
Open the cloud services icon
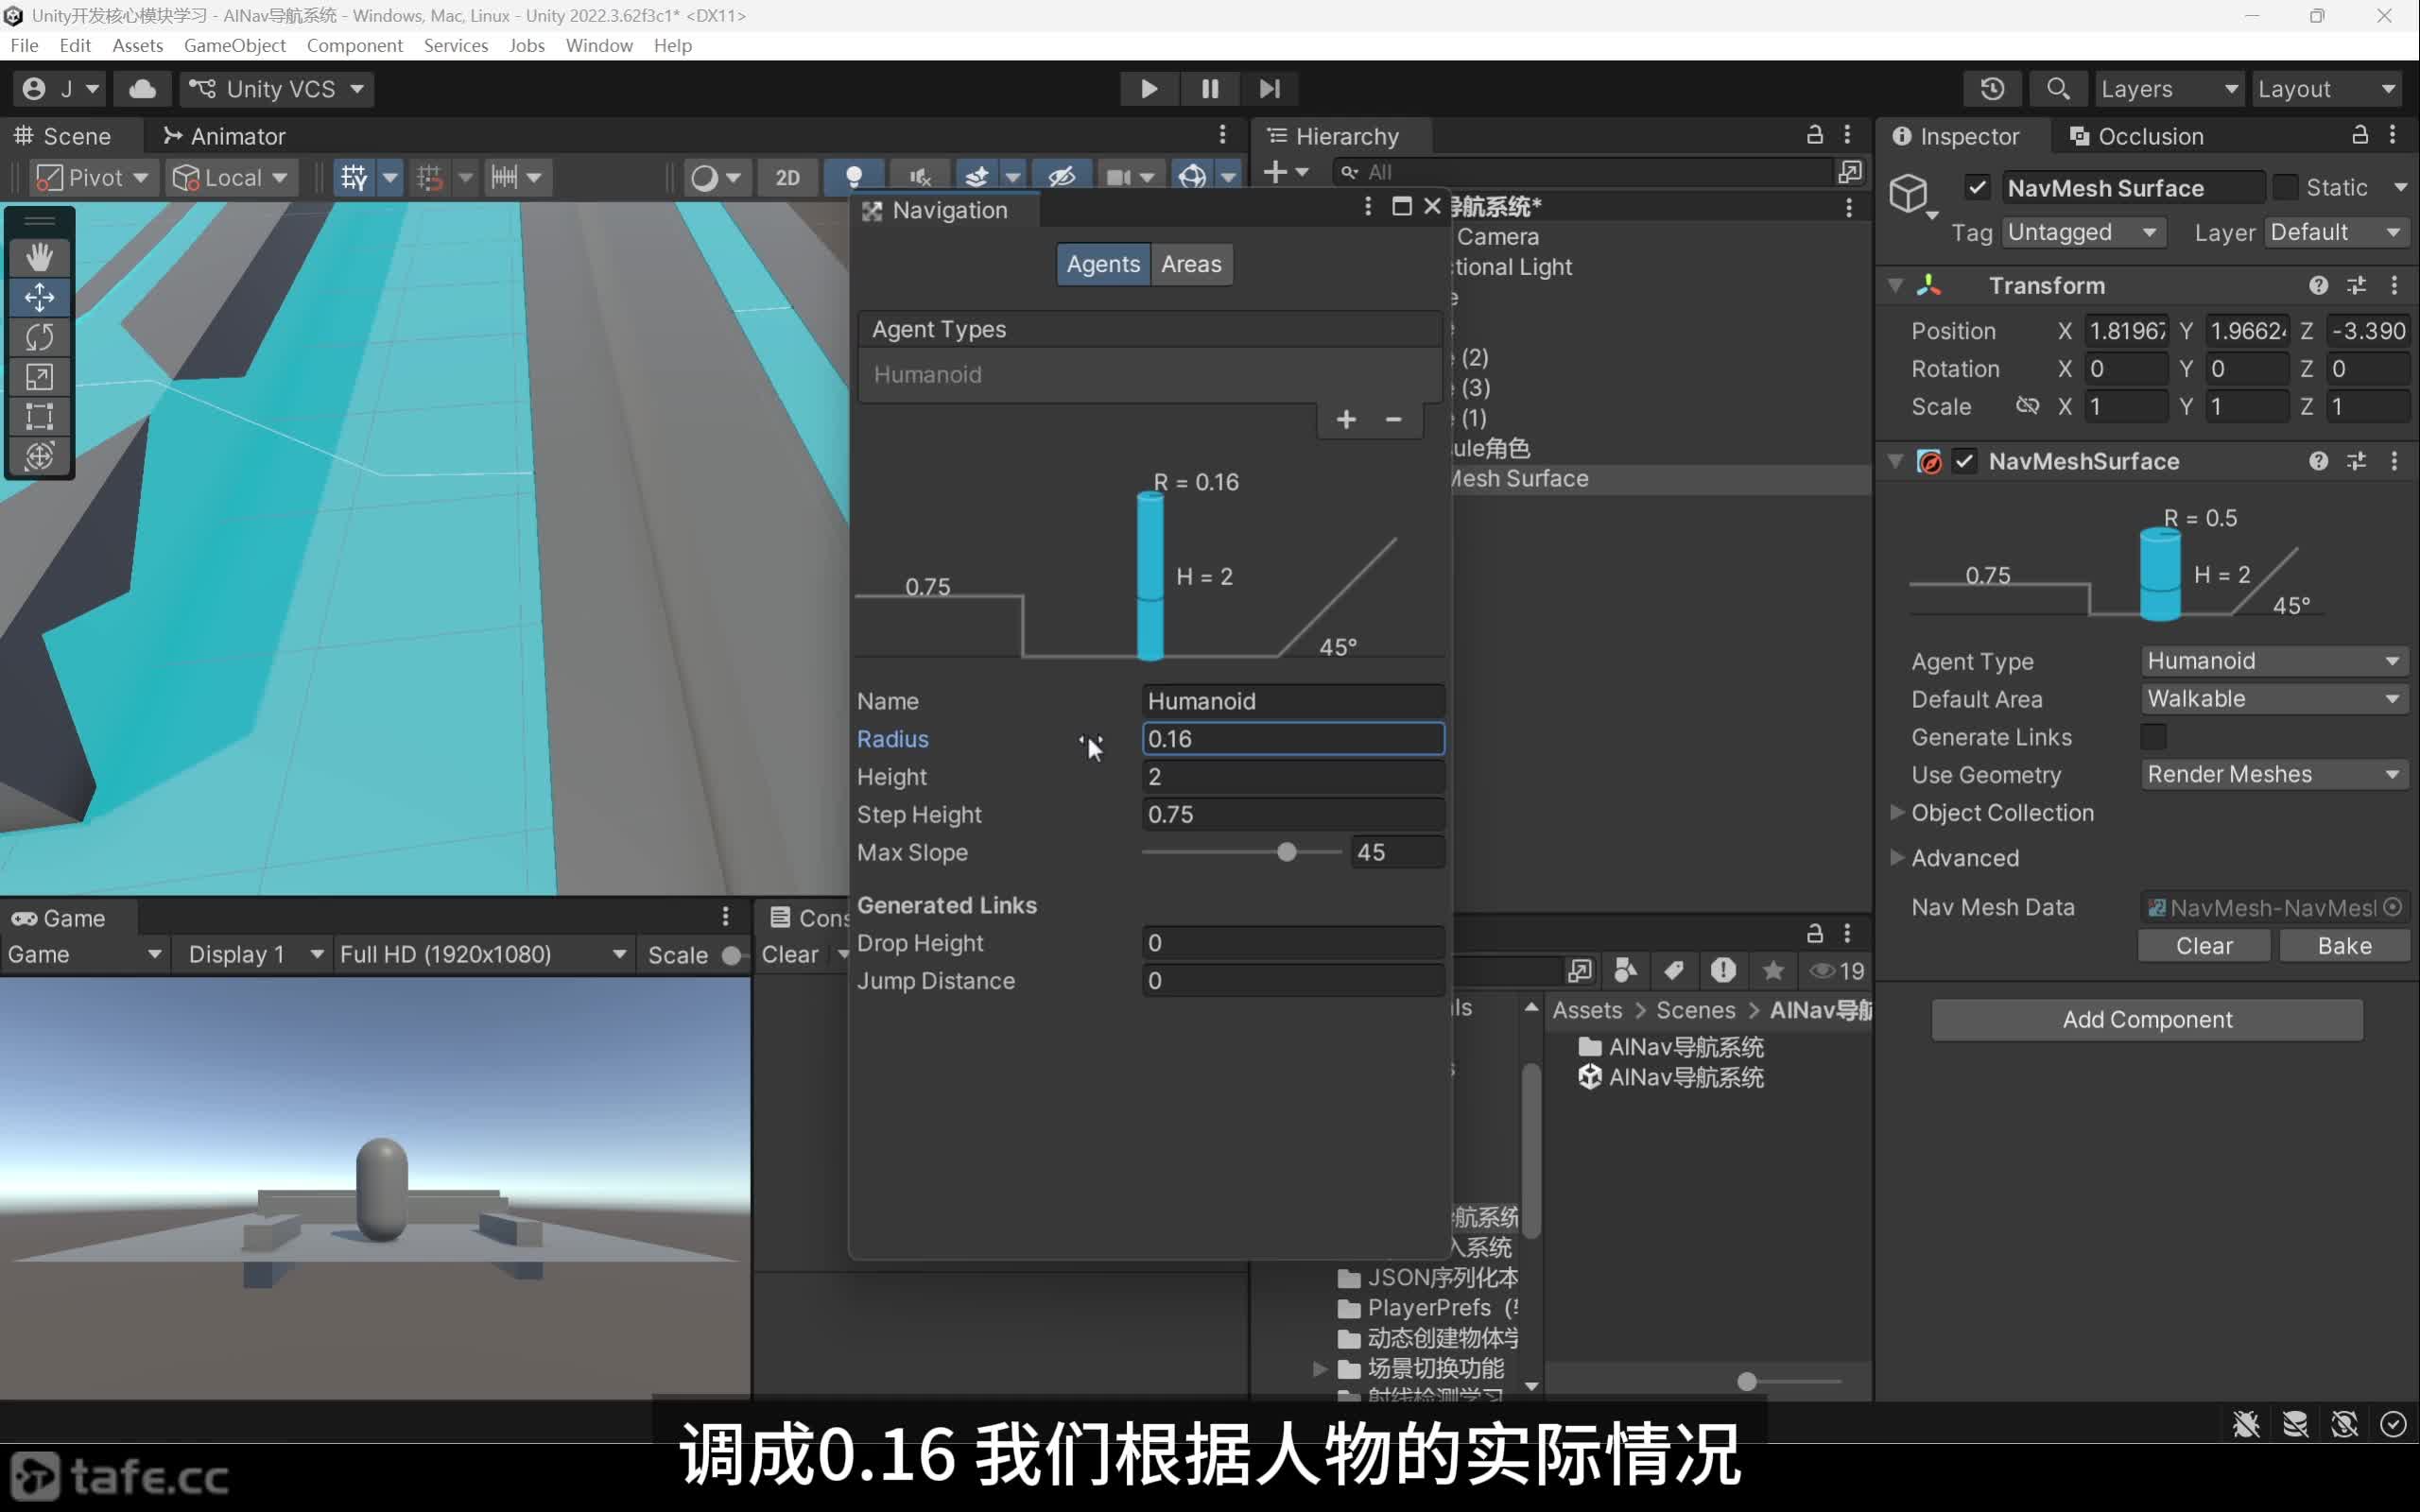tap(142, 89)
